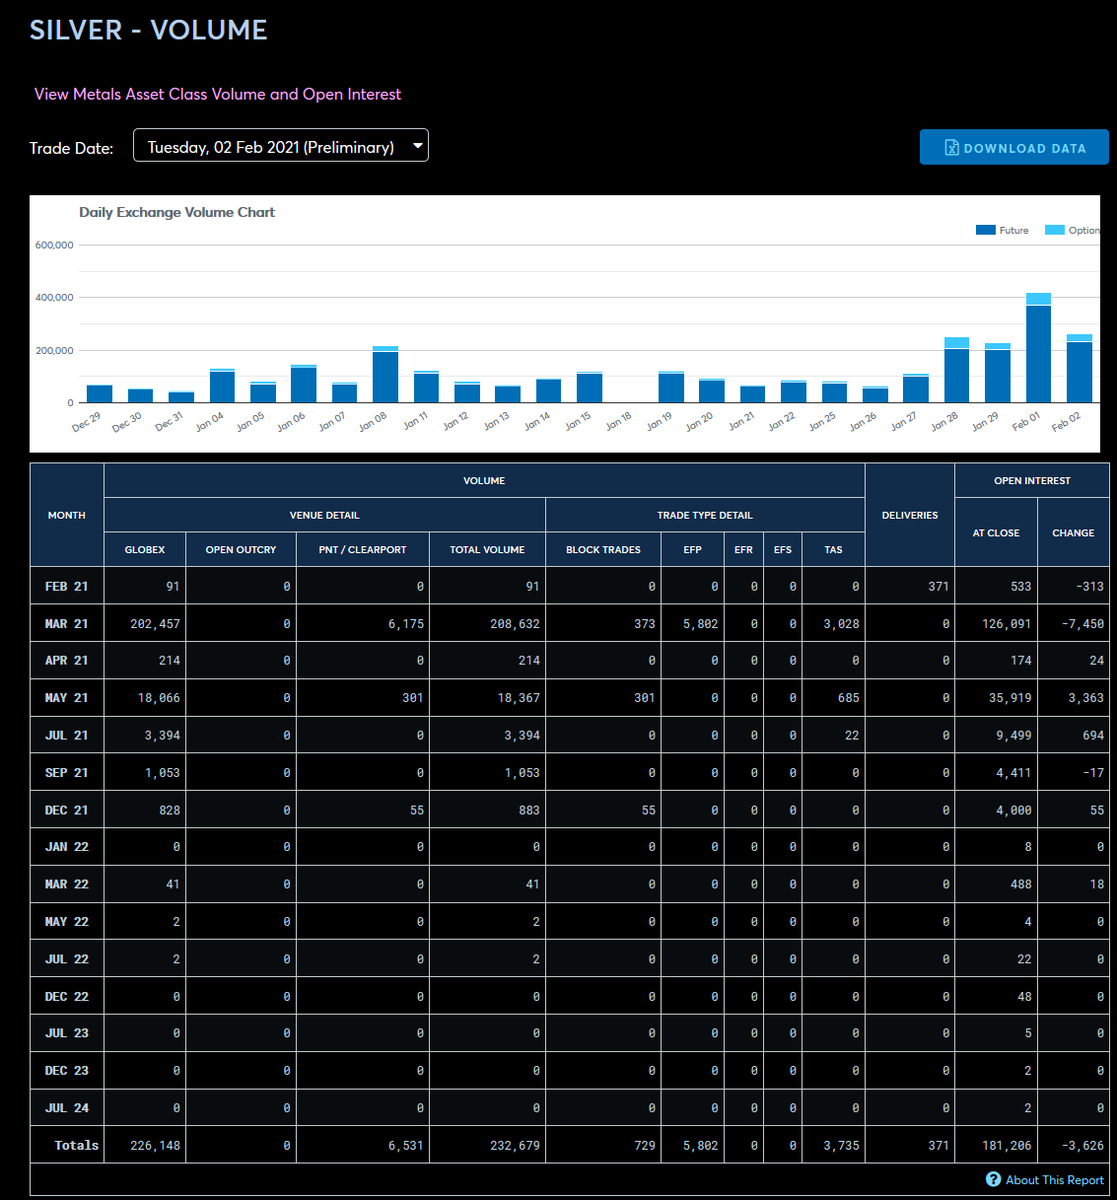Click the OPEN OUTCRY column header

(241, 549)
